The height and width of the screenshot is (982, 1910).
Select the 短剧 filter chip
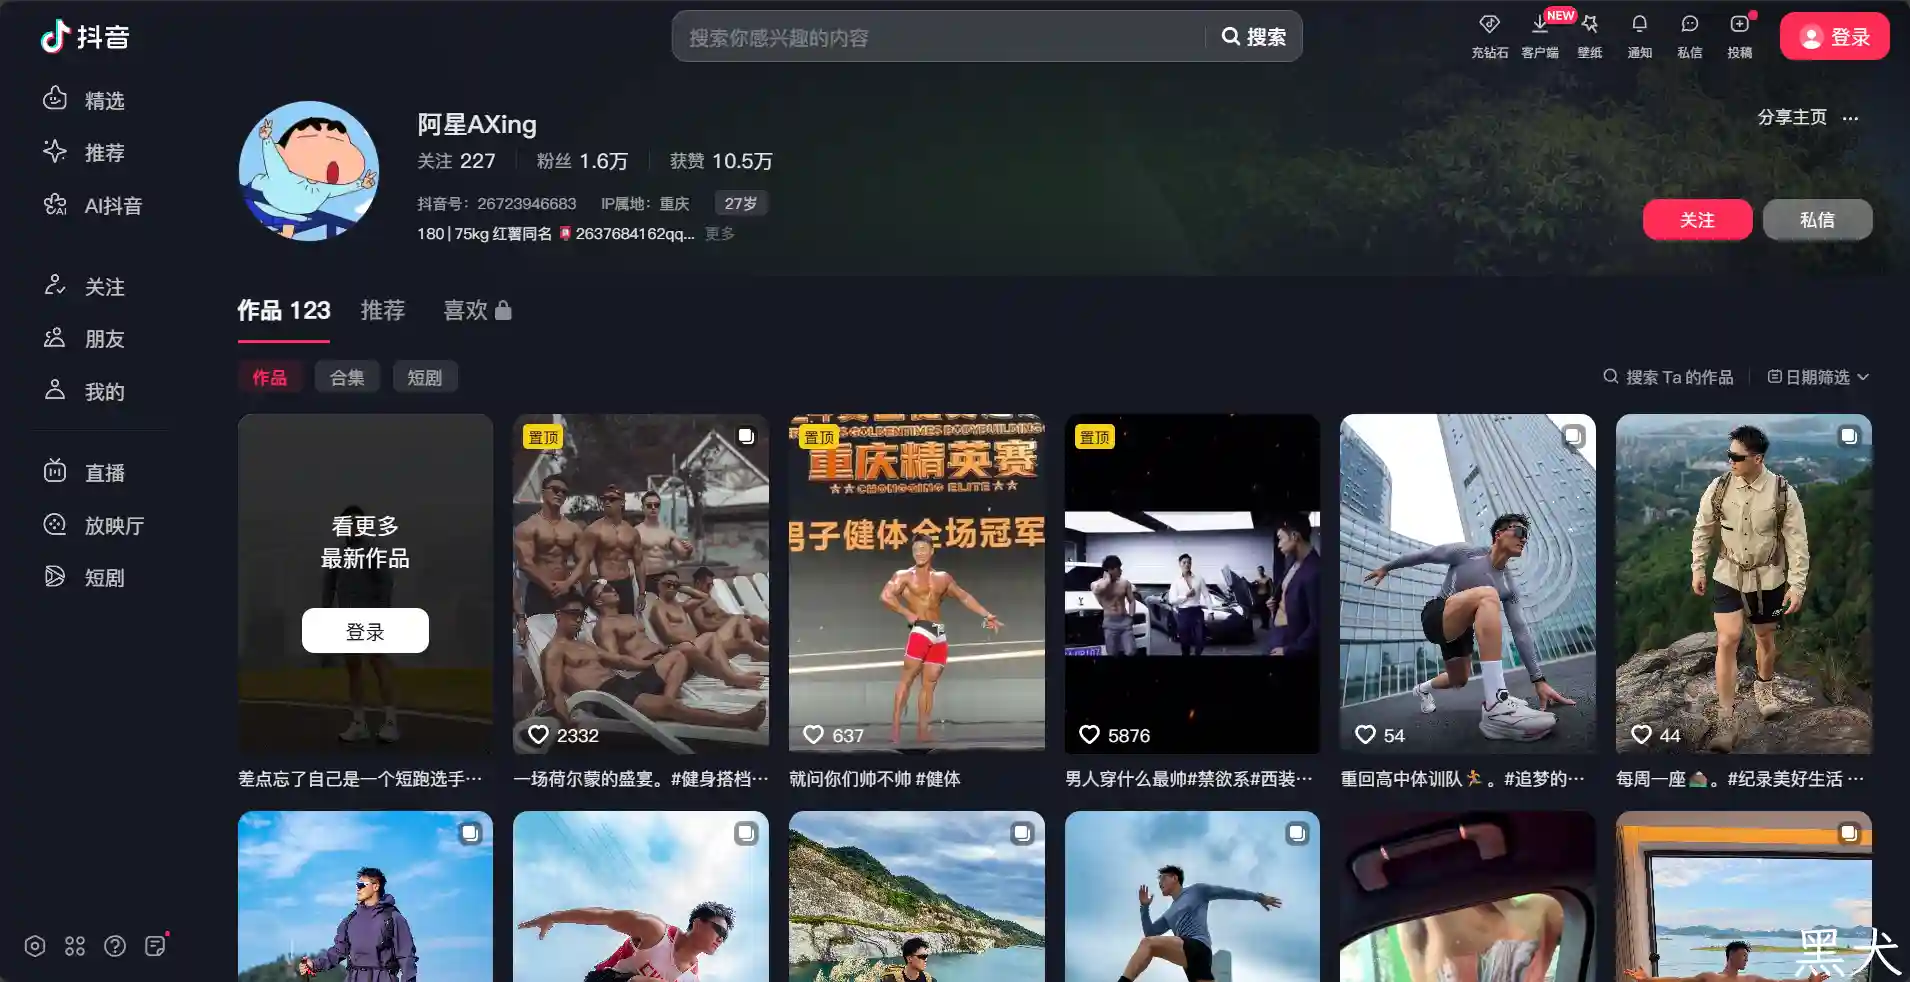tap(424, 377)
